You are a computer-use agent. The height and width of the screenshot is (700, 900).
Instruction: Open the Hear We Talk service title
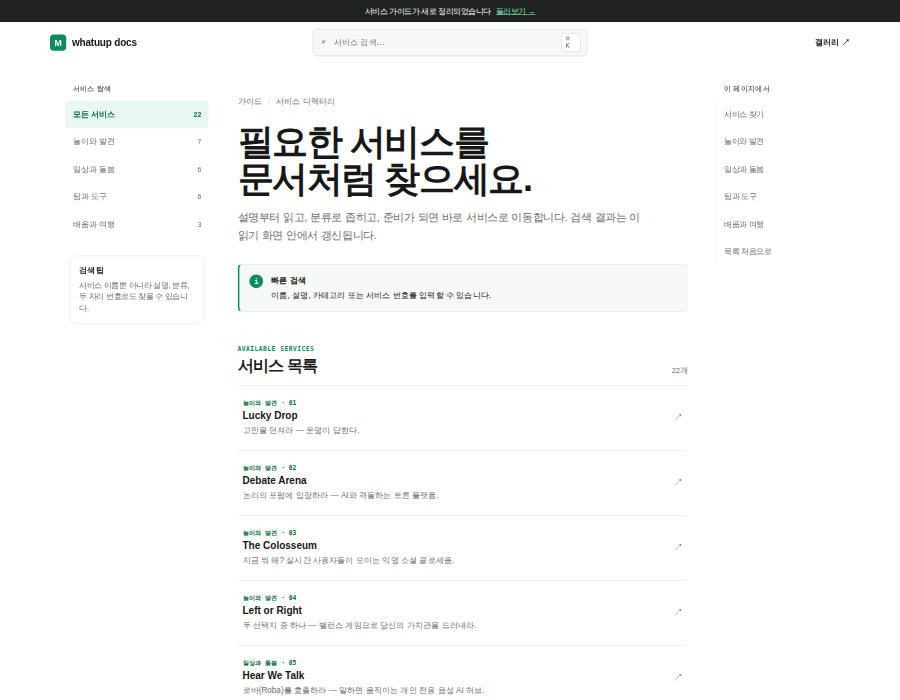pyautogui.click(x=273, y=675)
